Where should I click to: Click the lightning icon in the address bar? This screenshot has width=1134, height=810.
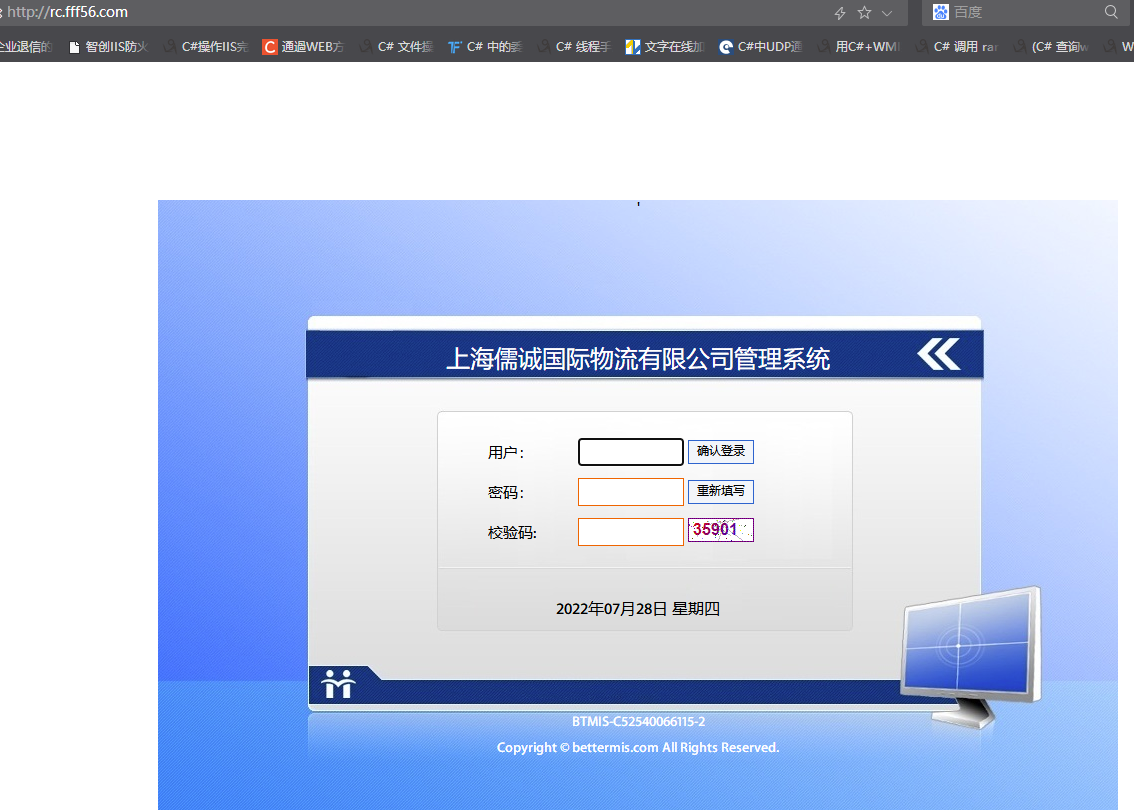coord(839,12)
